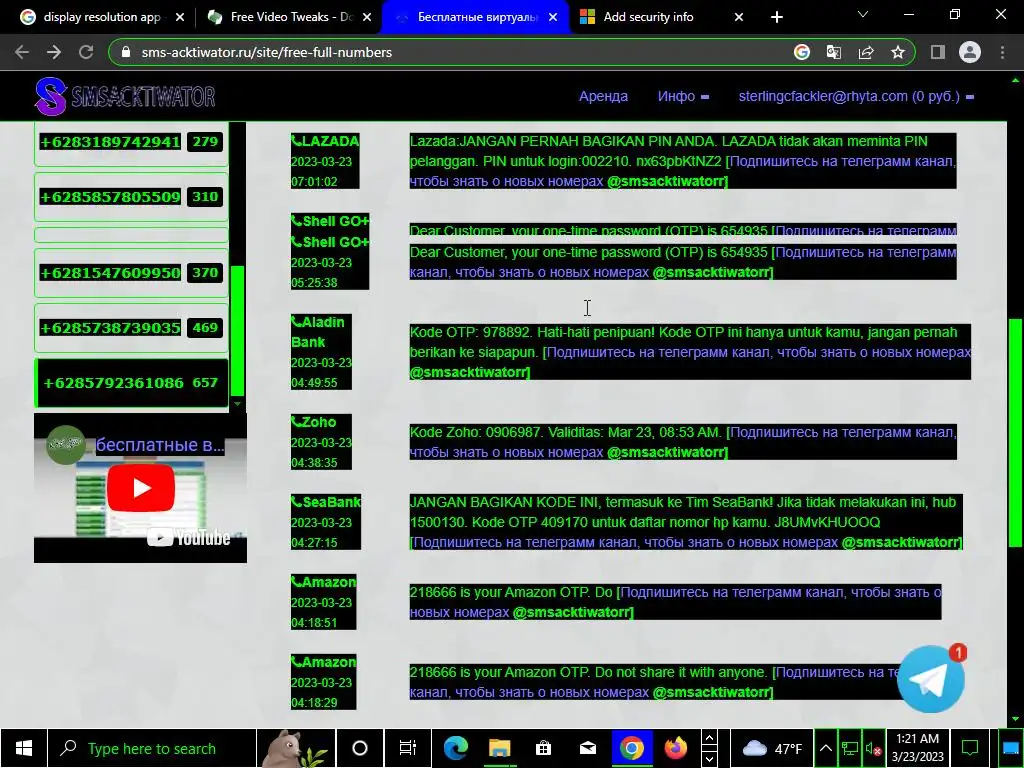The width and height of the screenshot is (1024, 768).
Task: Show hidden system tray icons
Action: coord(825,748)
